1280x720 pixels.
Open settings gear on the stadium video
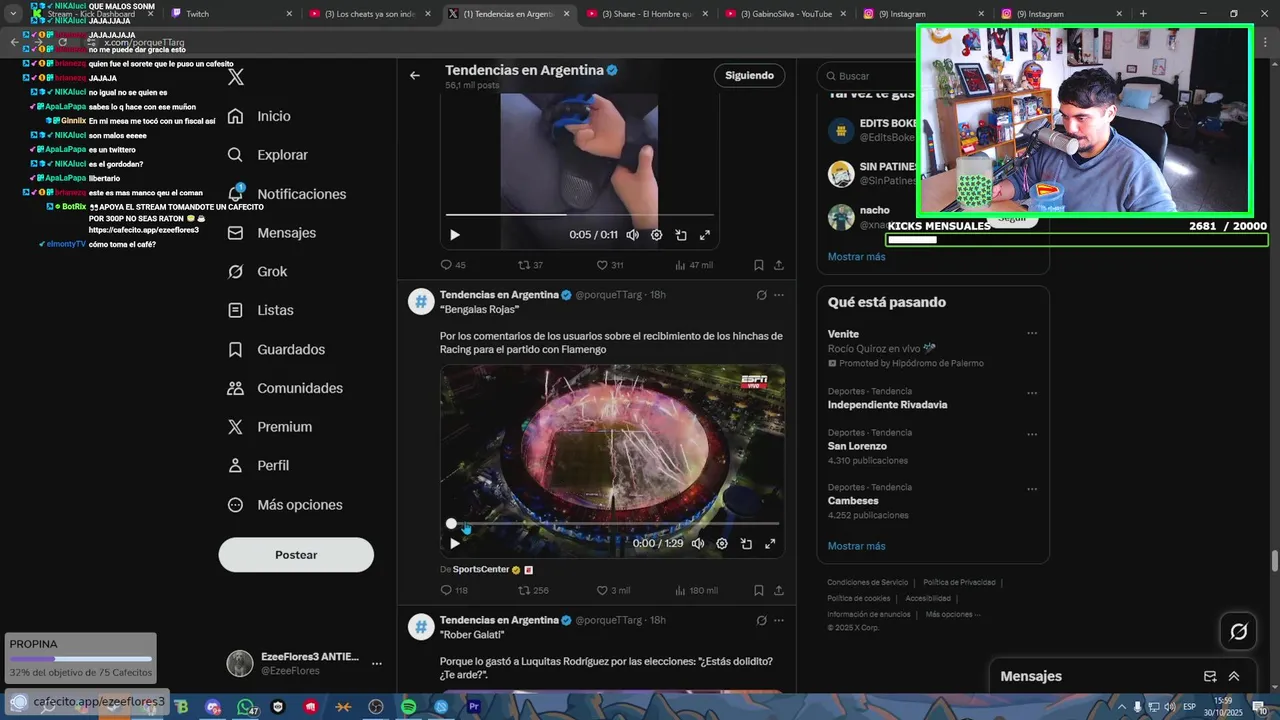click(722, 544)
